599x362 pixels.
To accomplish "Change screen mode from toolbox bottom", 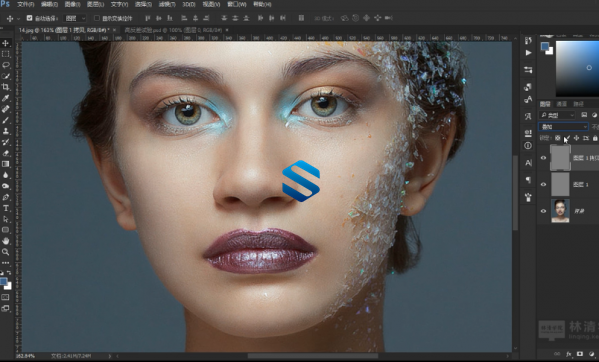I will (5, 308).
